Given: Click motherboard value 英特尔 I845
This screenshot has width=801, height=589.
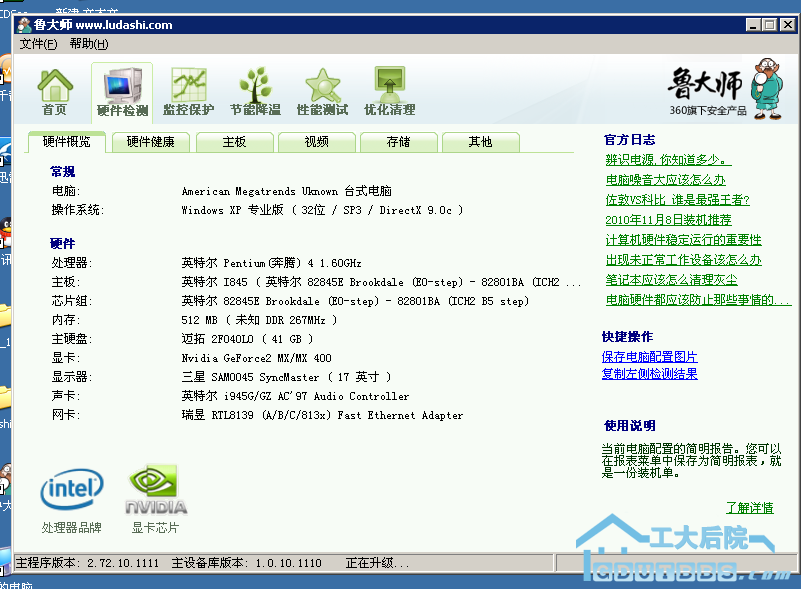Looking at the screenshot, I should coord(381,282).
